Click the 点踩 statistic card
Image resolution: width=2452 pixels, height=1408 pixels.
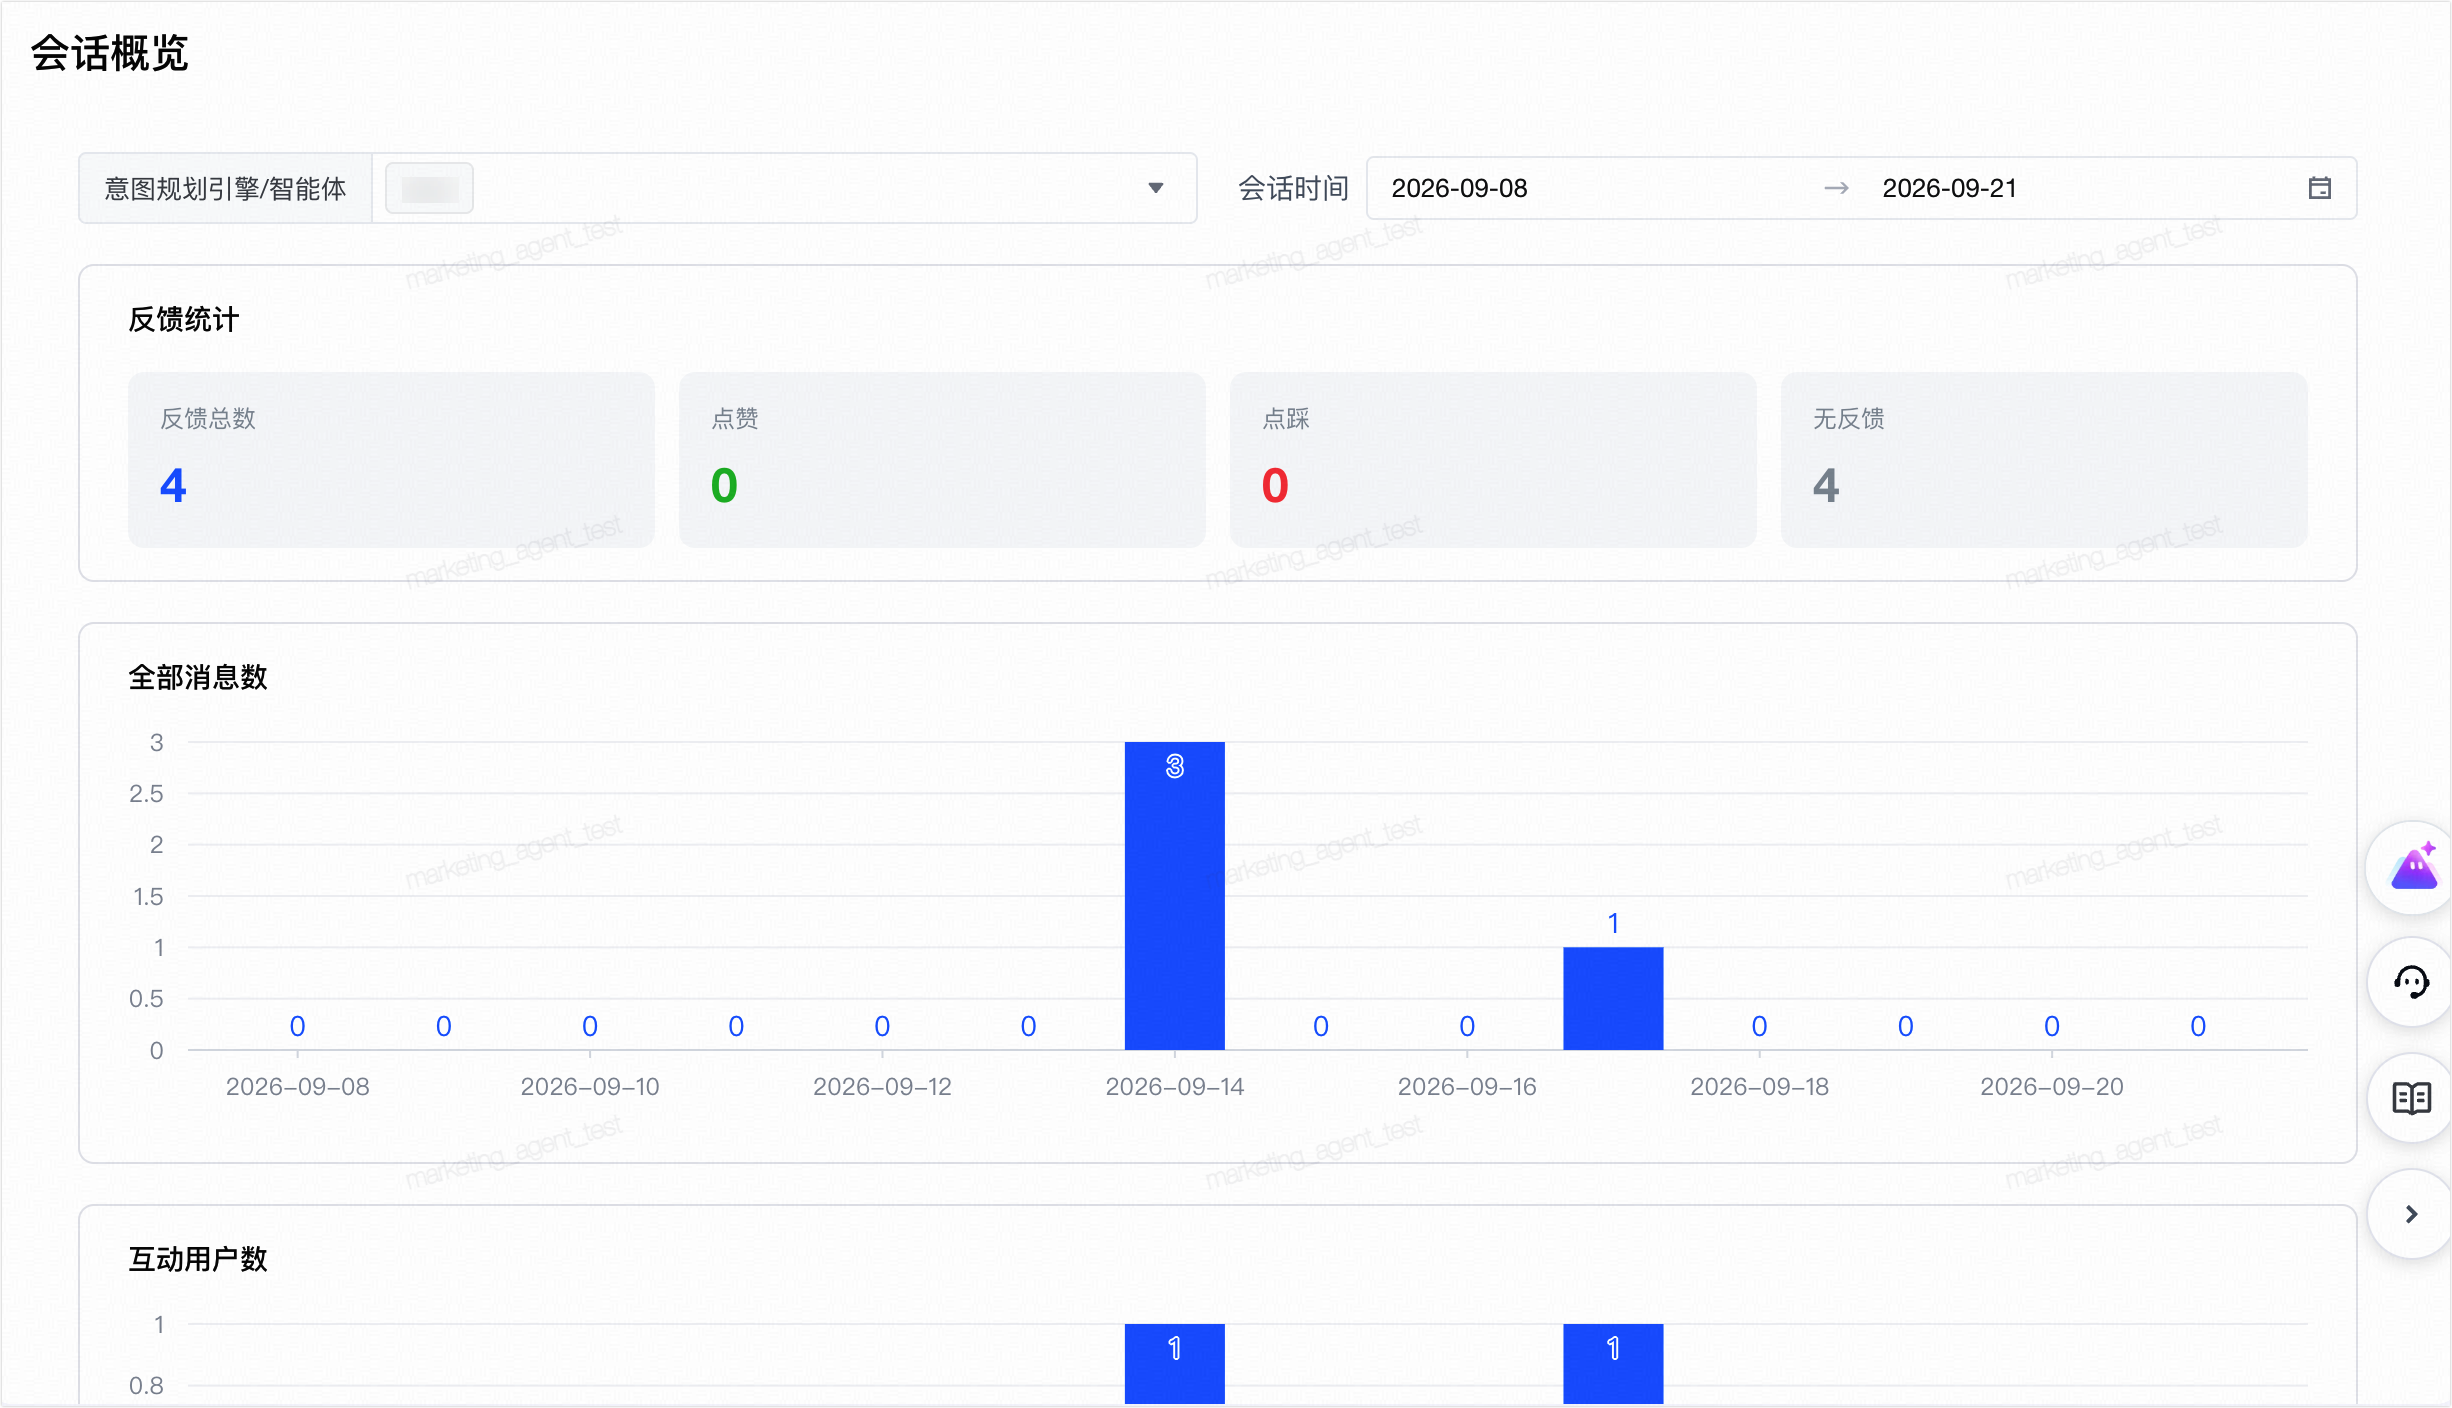pos(1493,460)
